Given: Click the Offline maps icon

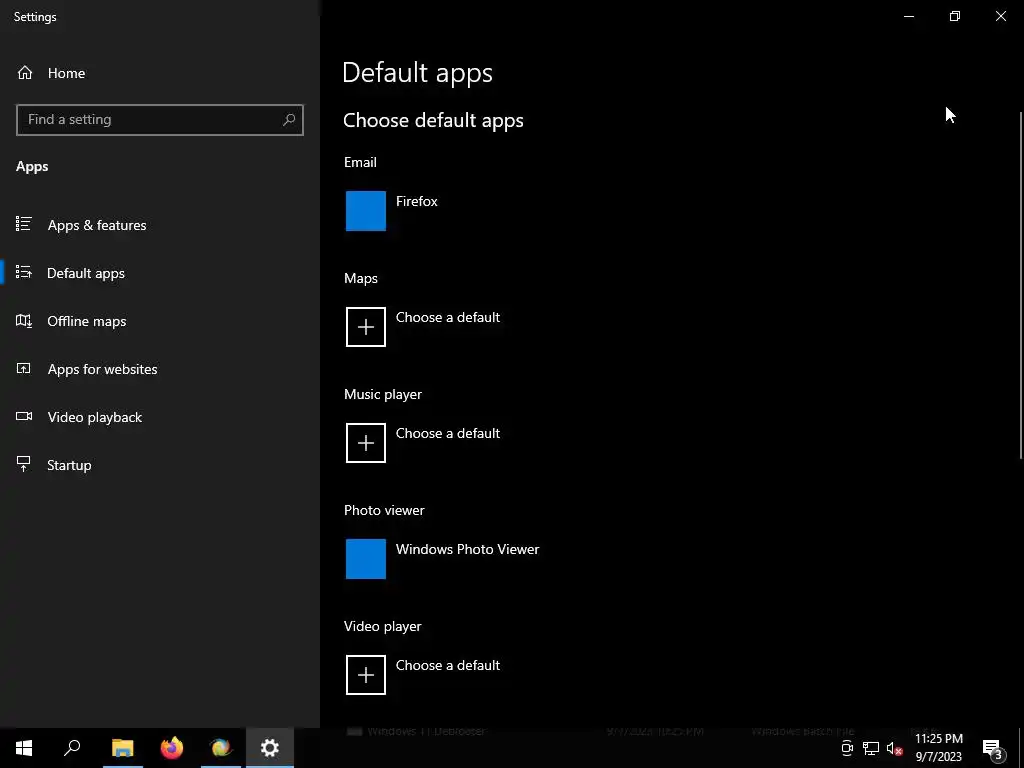Looking at the screenshot, I should point(24,321).
